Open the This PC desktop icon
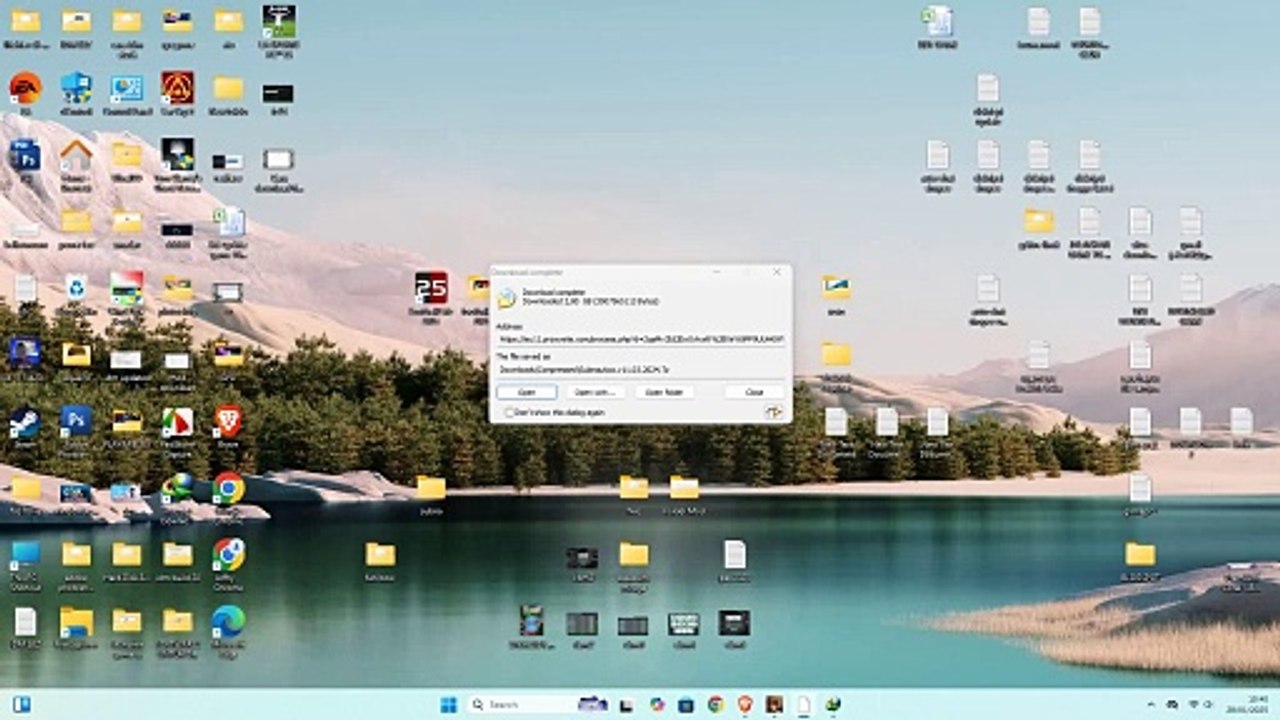The width and height of the screenshot is (1280, 720). 25,554
